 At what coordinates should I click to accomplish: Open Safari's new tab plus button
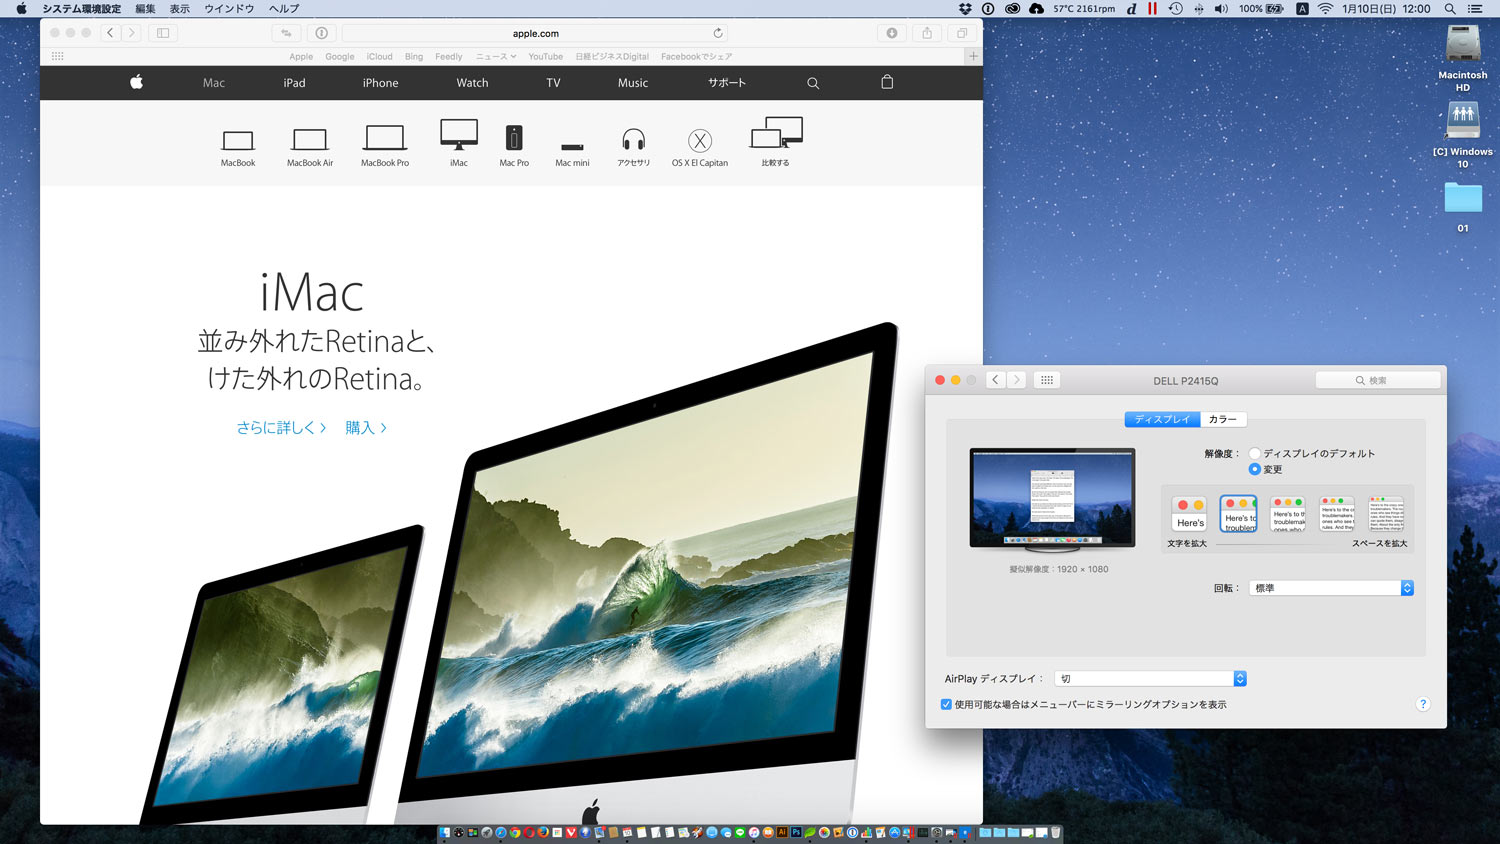[973, 56]
